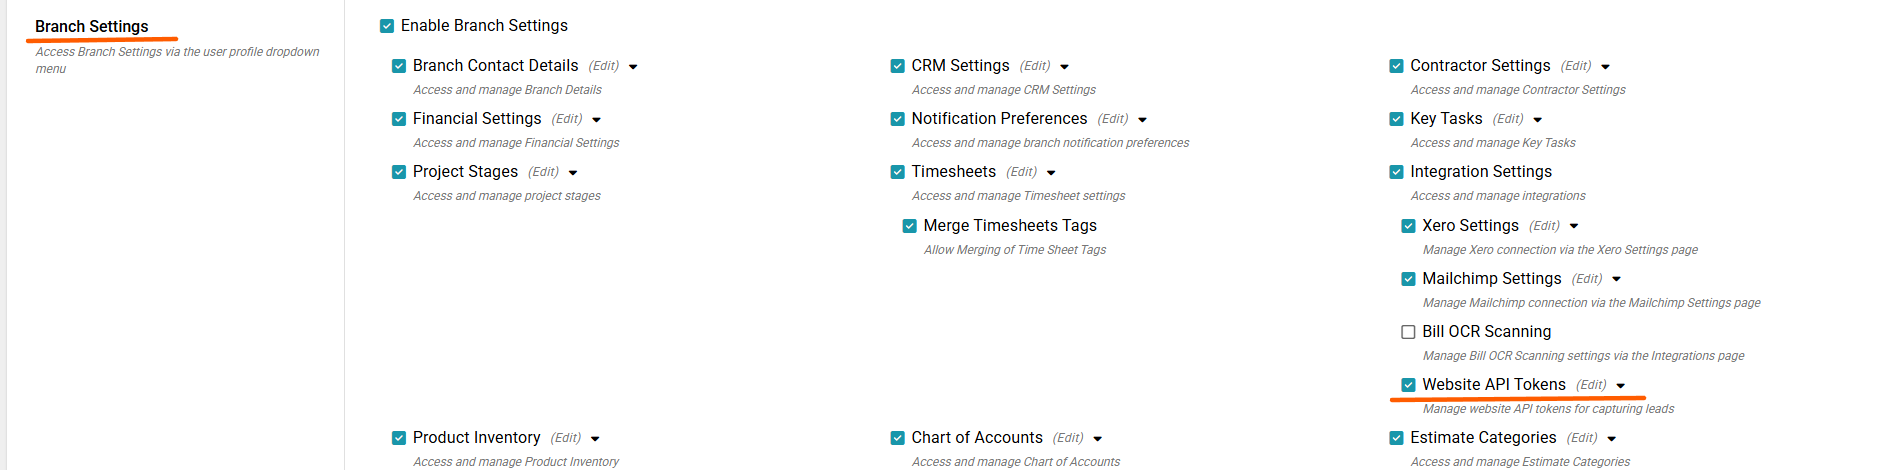Toggle the Branch Contact Details checkbox

coord(399,66)
